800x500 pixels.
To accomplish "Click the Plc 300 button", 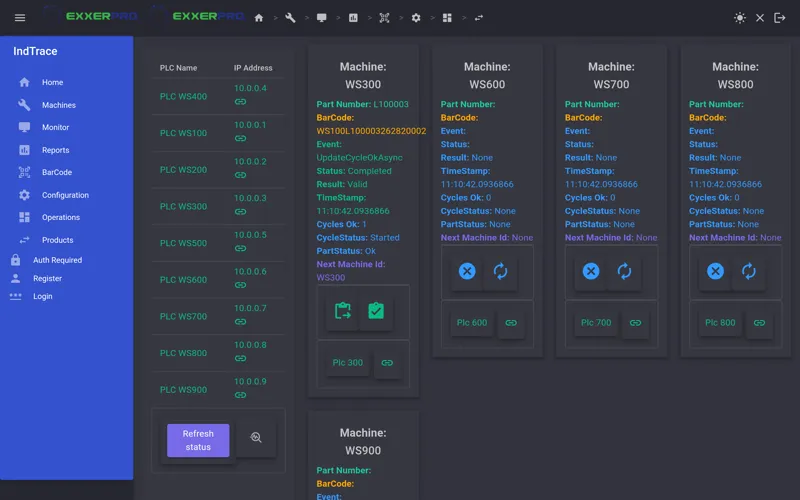I will pyautogui.click(x=347, y=363).
